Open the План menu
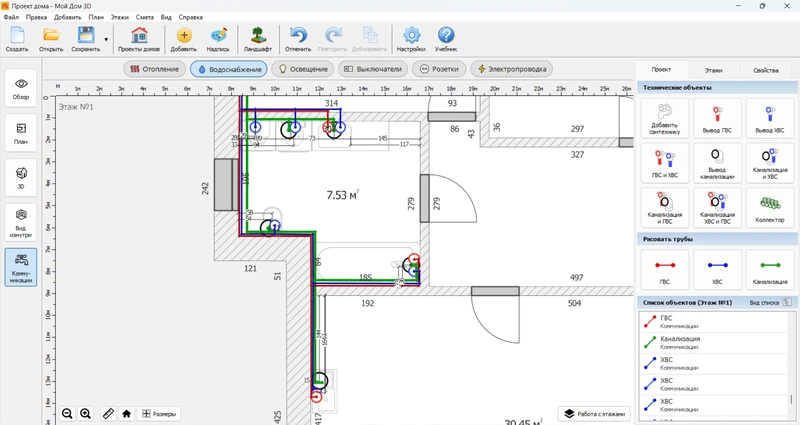 coord(96,17)
